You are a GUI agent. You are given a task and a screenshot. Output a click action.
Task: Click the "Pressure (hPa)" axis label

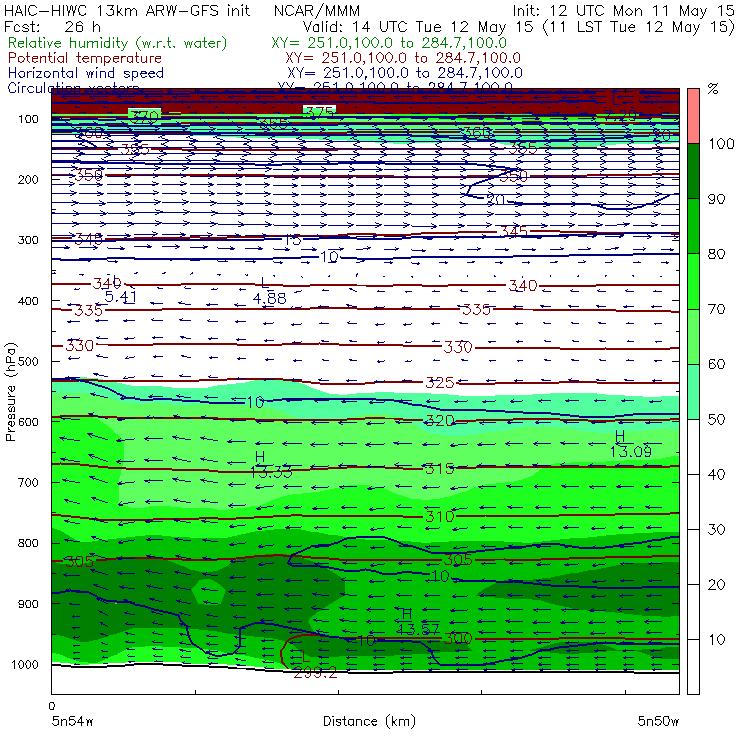[10, 392]
